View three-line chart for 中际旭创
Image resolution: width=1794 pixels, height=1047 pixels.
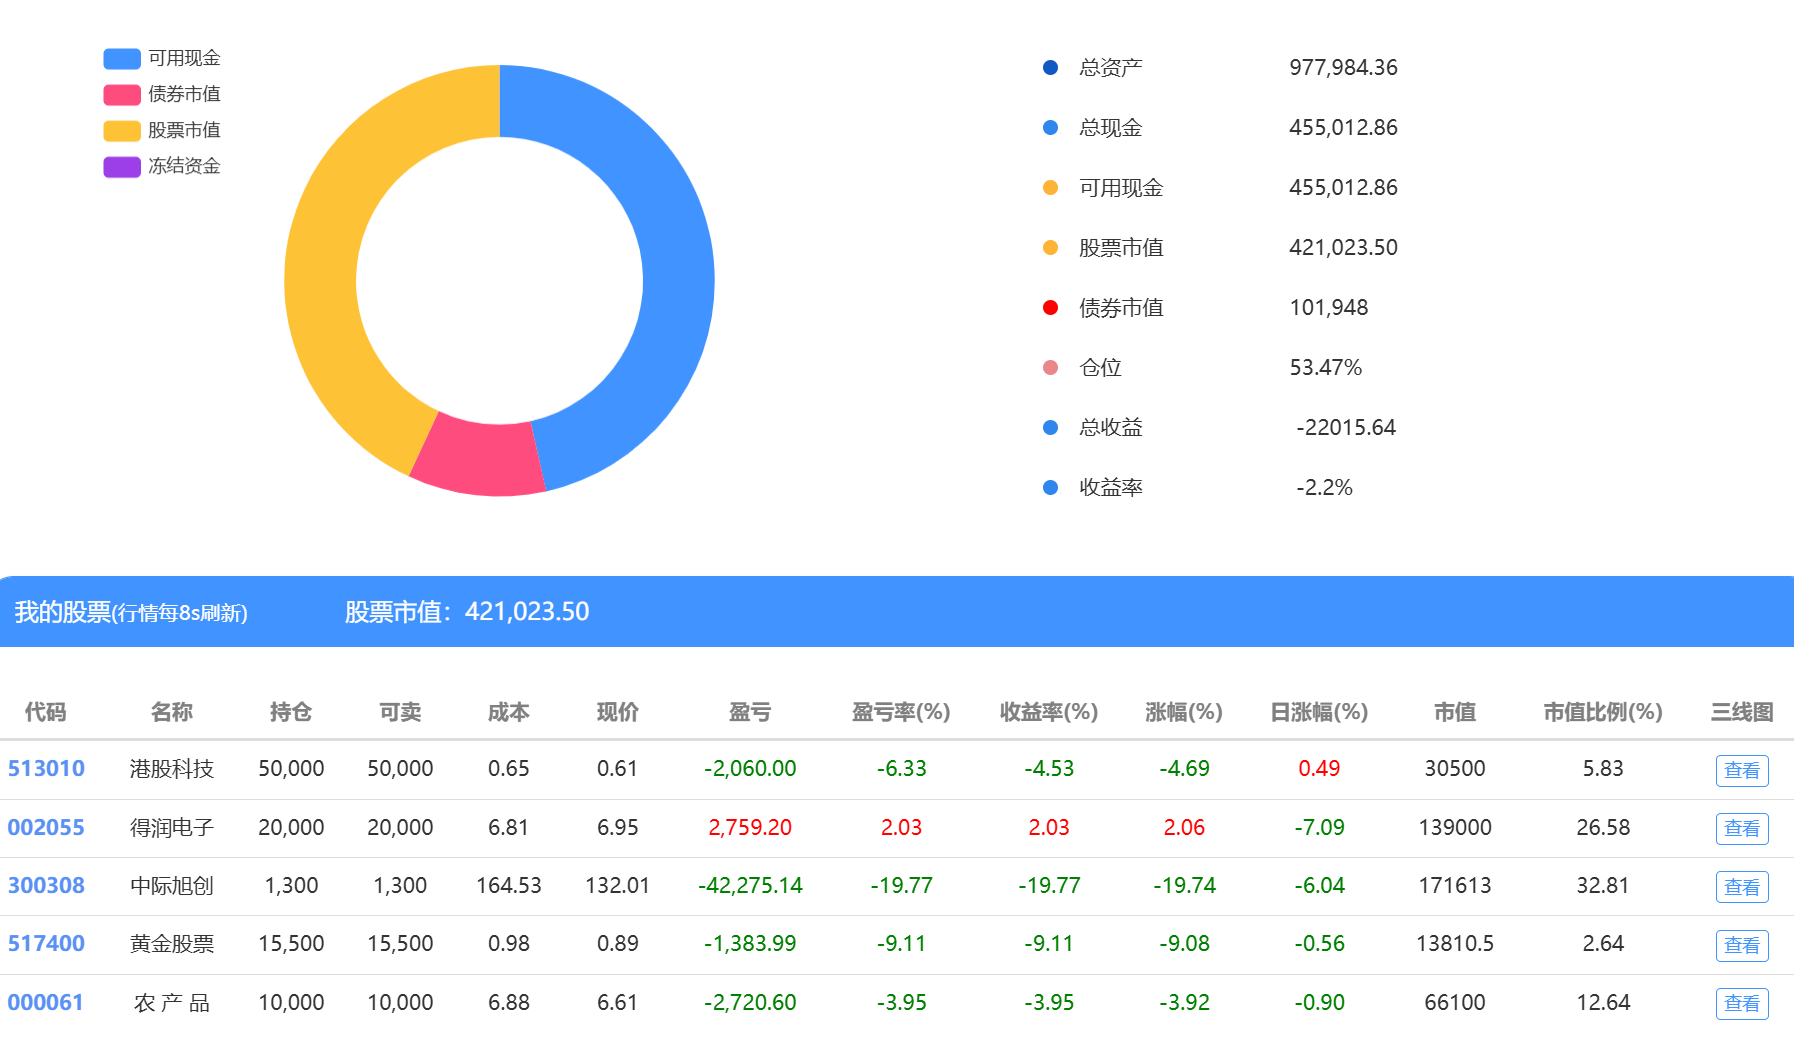coord(1741,887)
